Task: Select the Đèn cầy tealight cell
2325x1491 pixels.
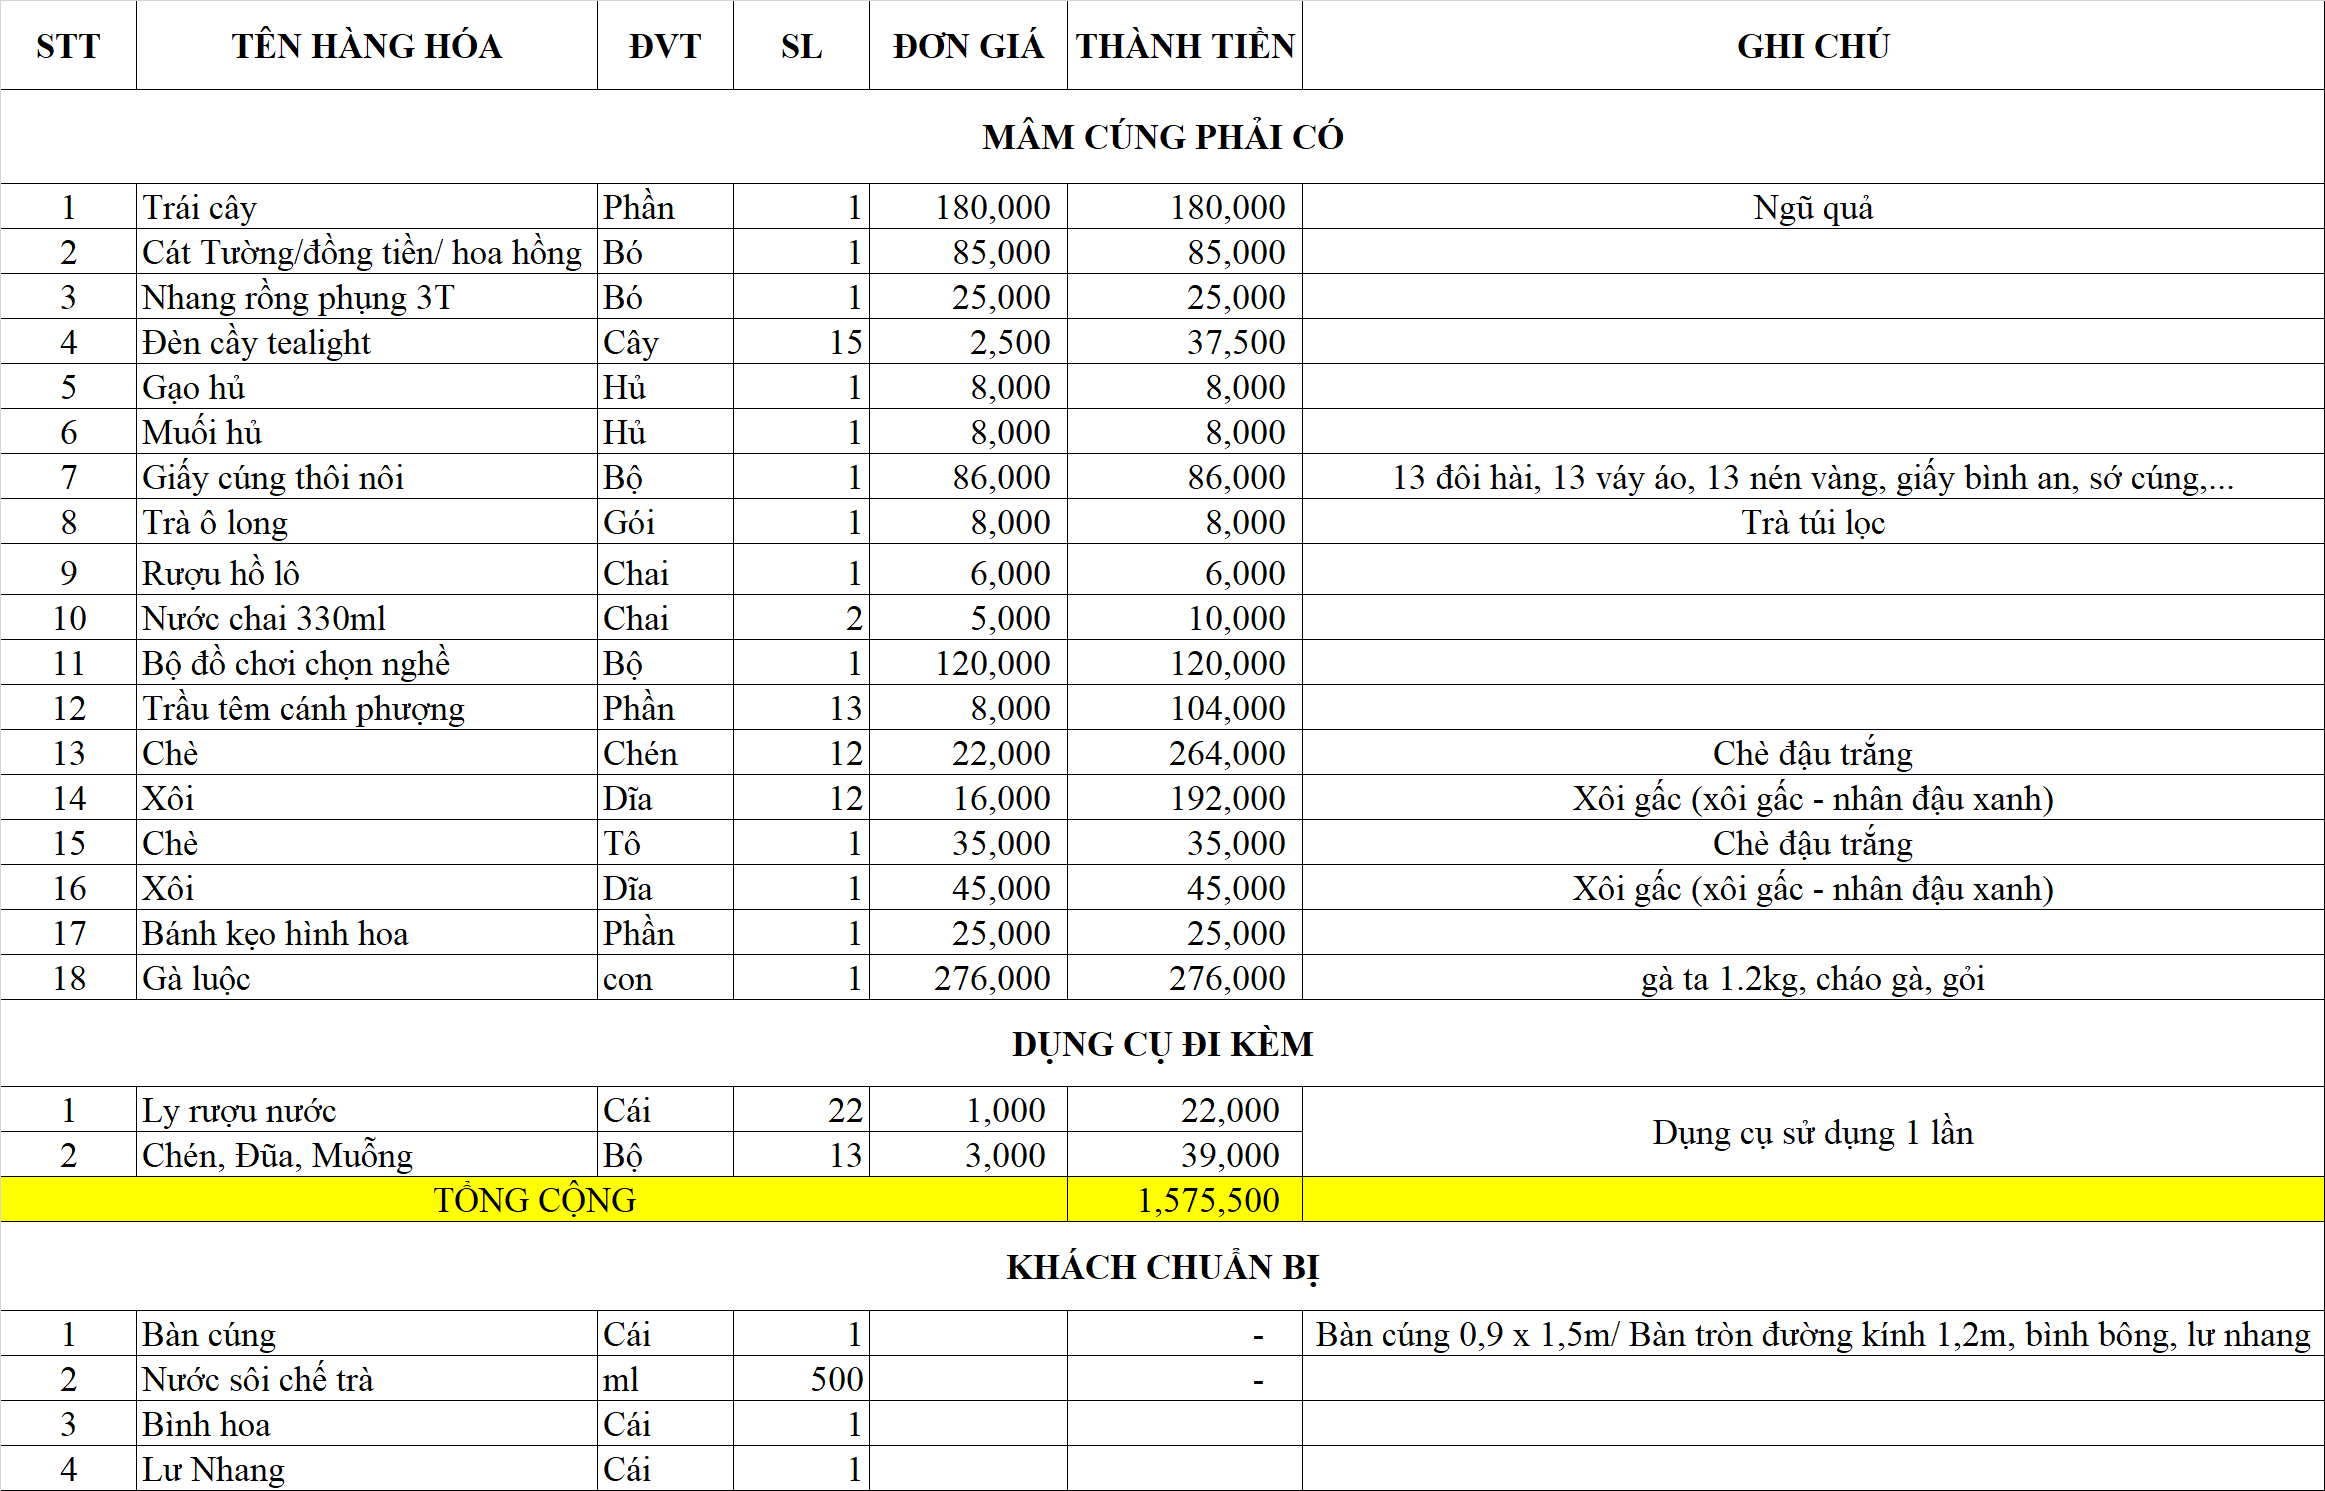Action: point(366,342)
